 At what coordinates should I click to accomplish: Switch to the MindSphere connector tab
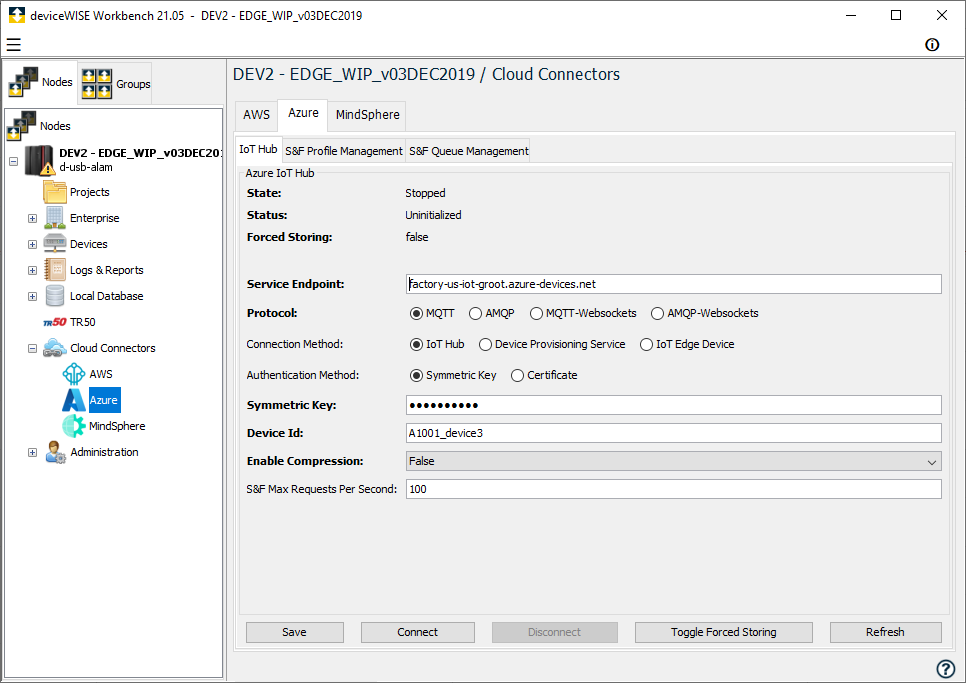tap(367, 115)
